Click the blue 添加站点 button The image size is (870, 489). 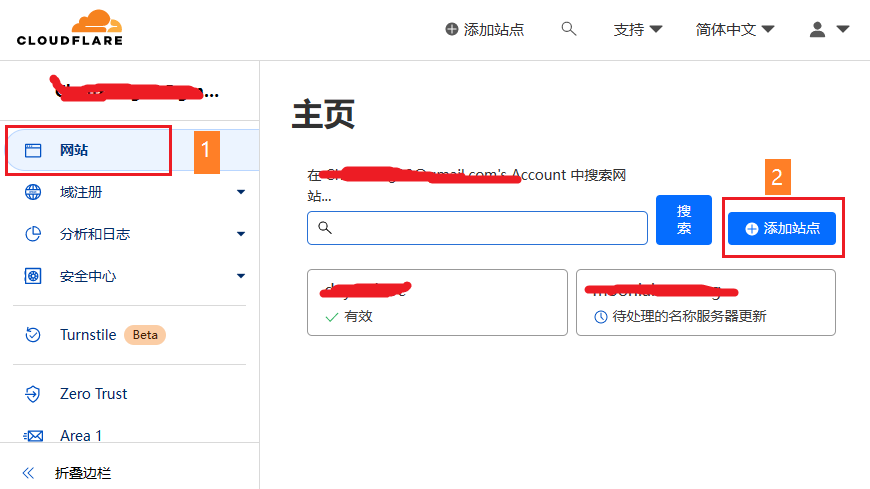coord(782,229)
